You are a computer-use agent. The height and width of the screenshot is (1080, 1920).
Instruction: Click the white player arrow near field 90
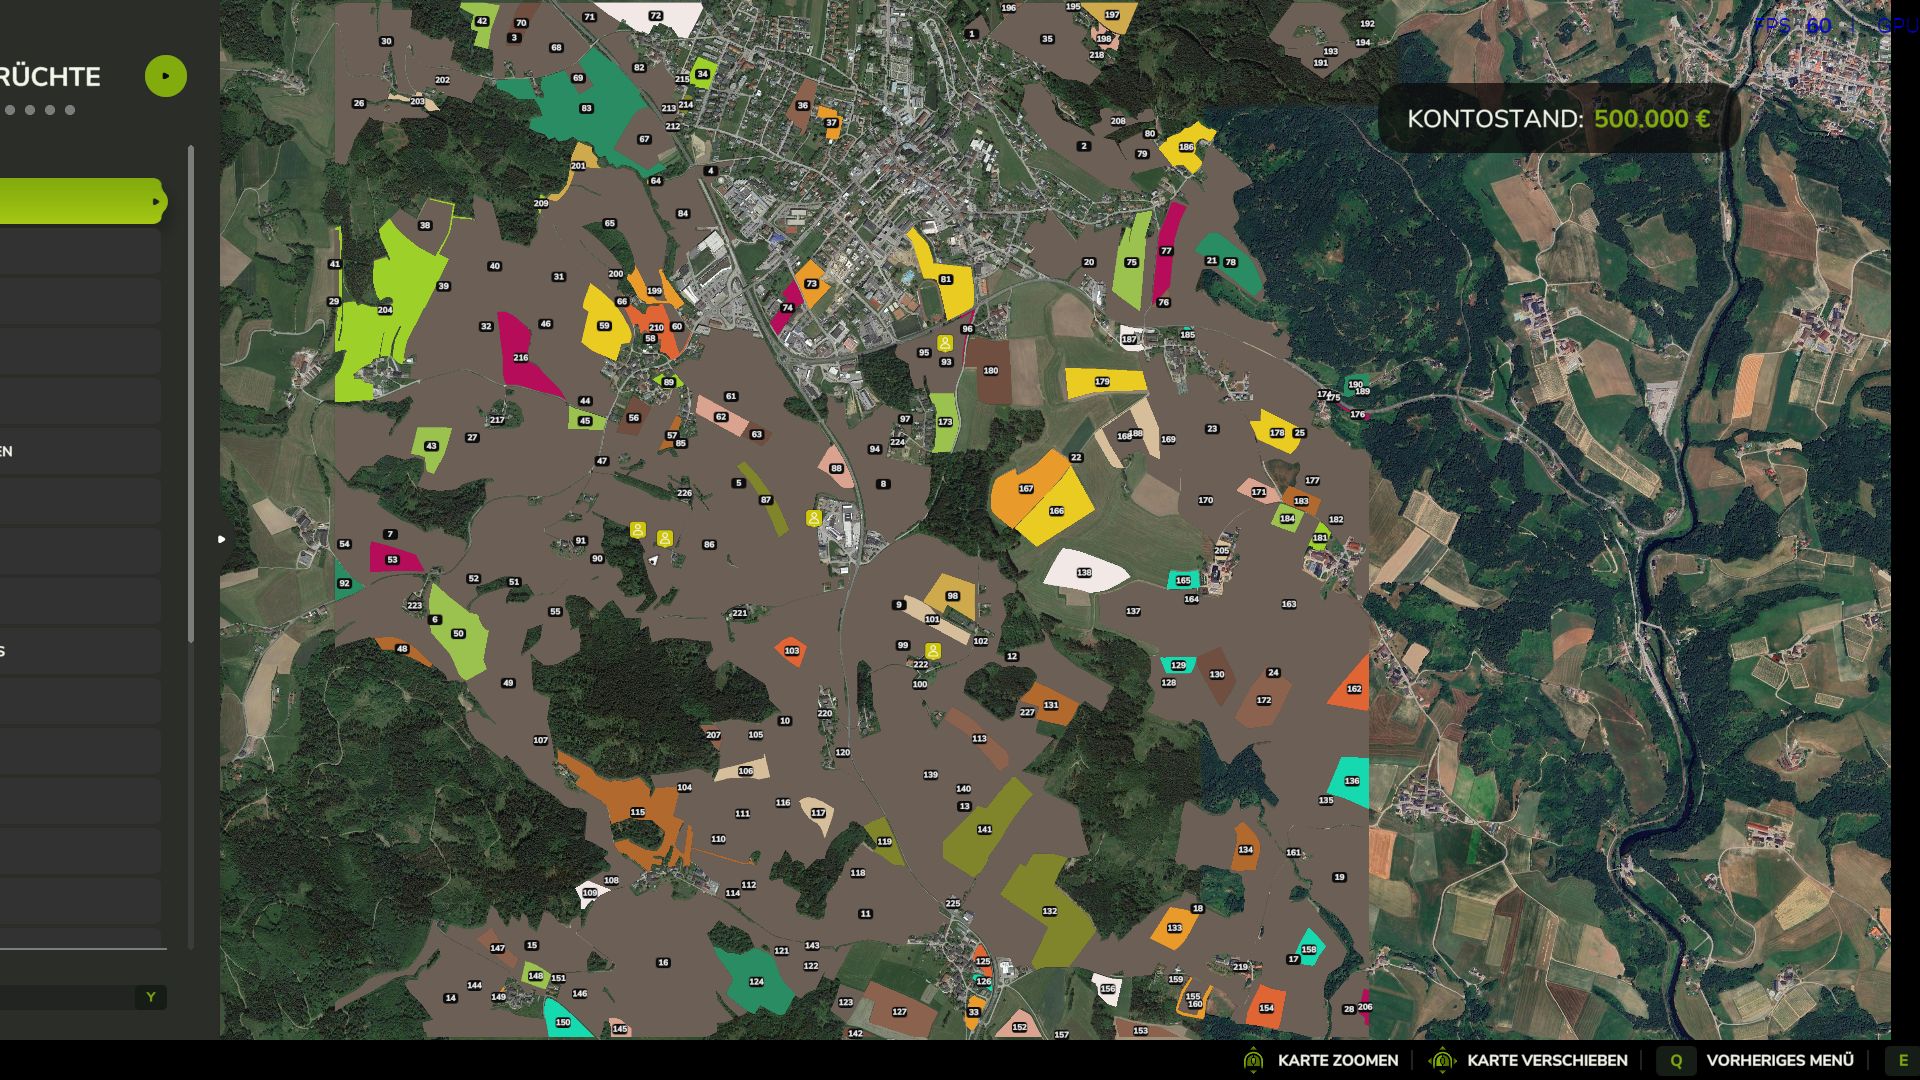point(653,560)
